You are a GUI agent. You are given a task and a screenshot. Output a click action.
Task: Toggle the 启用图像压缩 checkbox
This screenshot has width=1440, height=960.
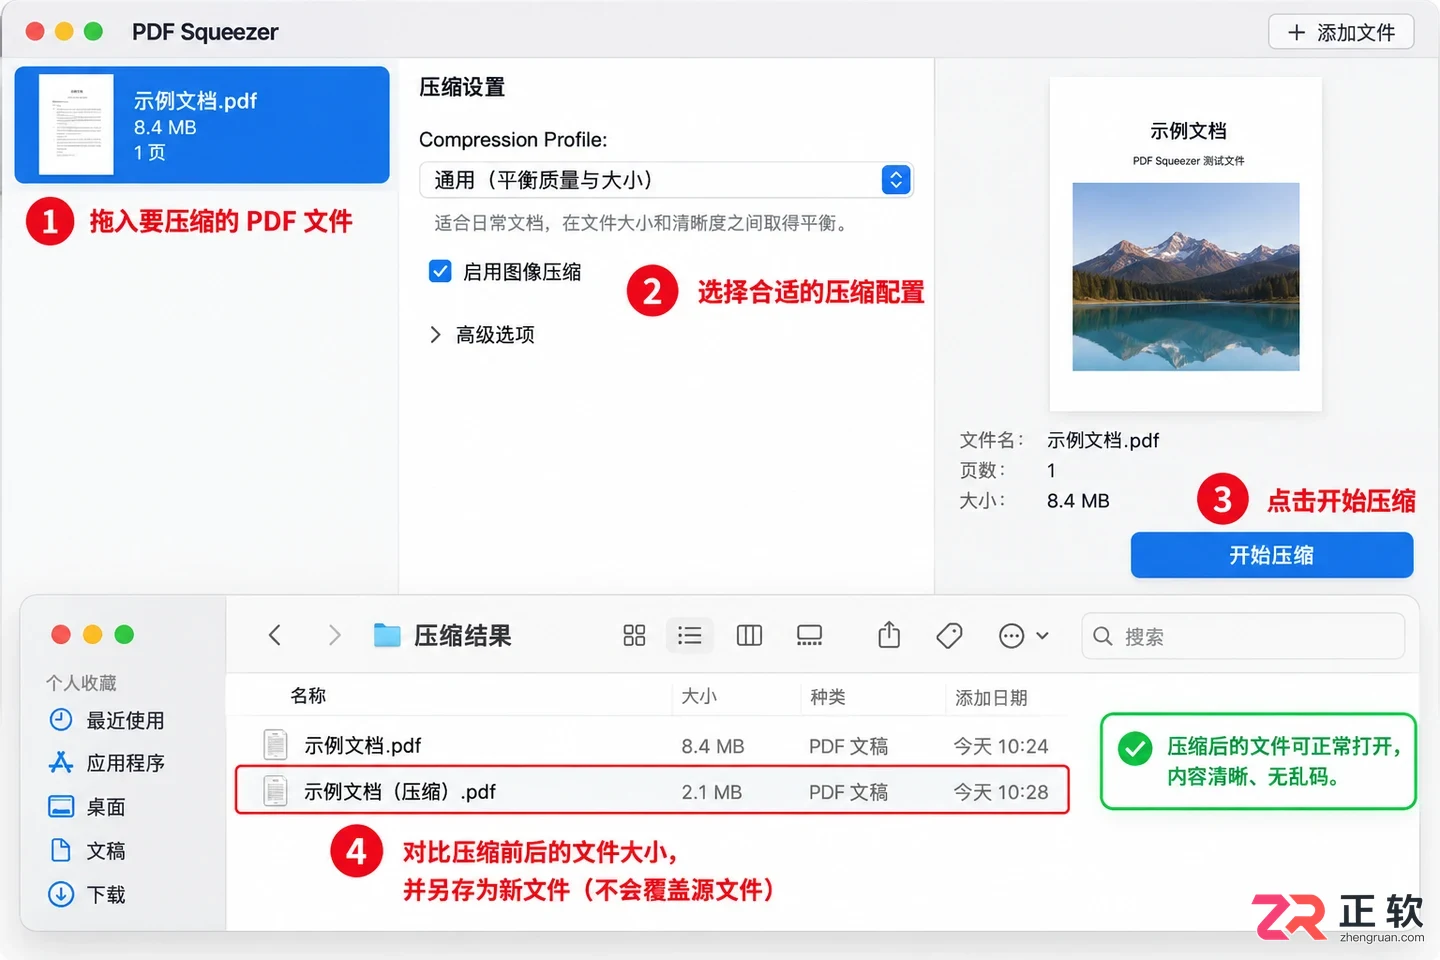pos(440,271)
